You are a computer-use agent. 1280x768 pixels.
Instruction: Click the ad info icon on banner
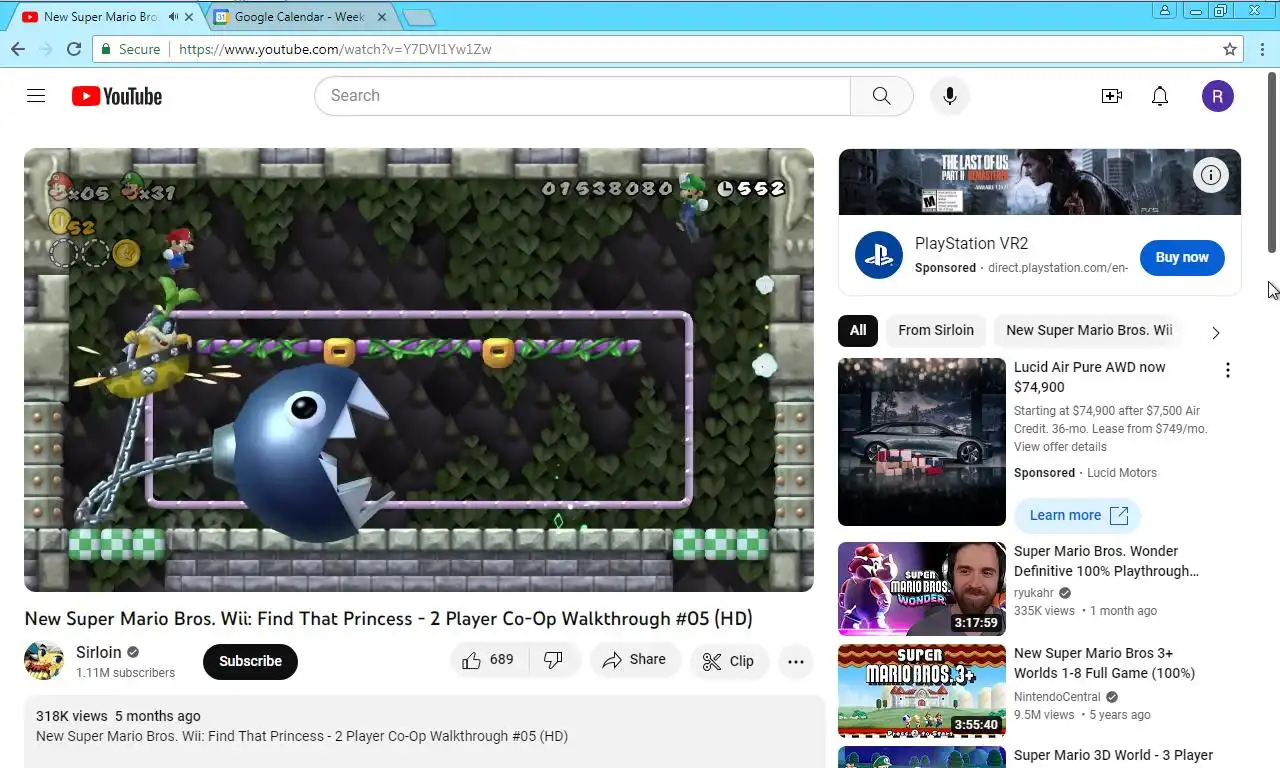pos(1211,176)
